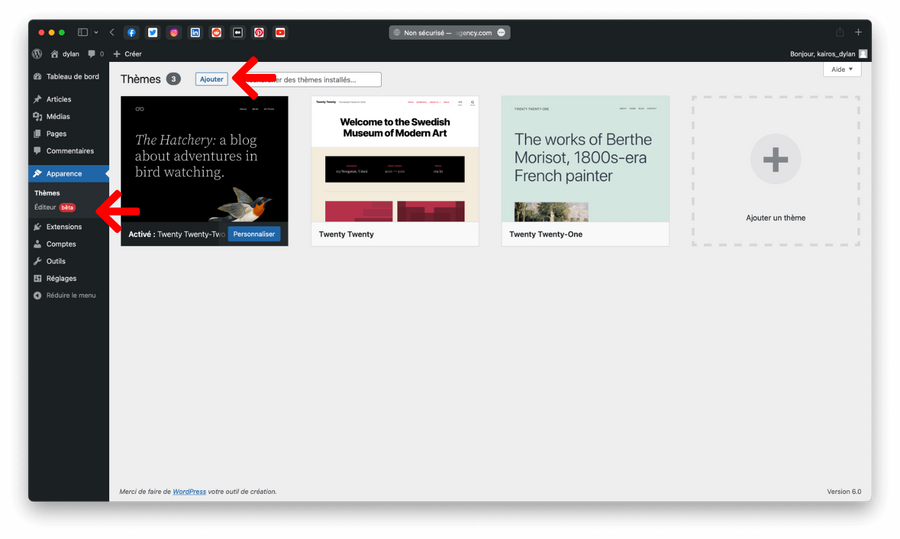Click the Ajouter button next to Thèmes

click(x=211, y=79)
